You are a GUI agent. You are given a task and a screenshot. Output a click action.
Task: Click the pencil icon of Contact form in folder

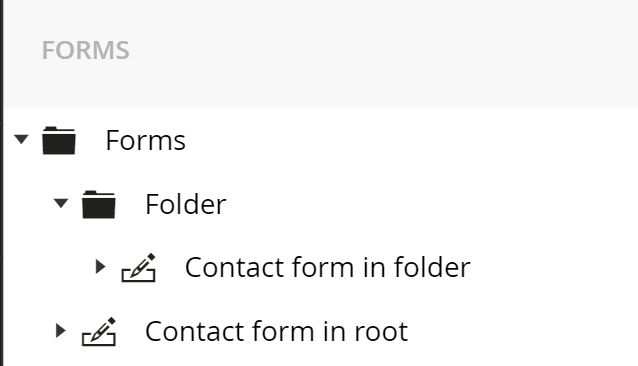139,268
